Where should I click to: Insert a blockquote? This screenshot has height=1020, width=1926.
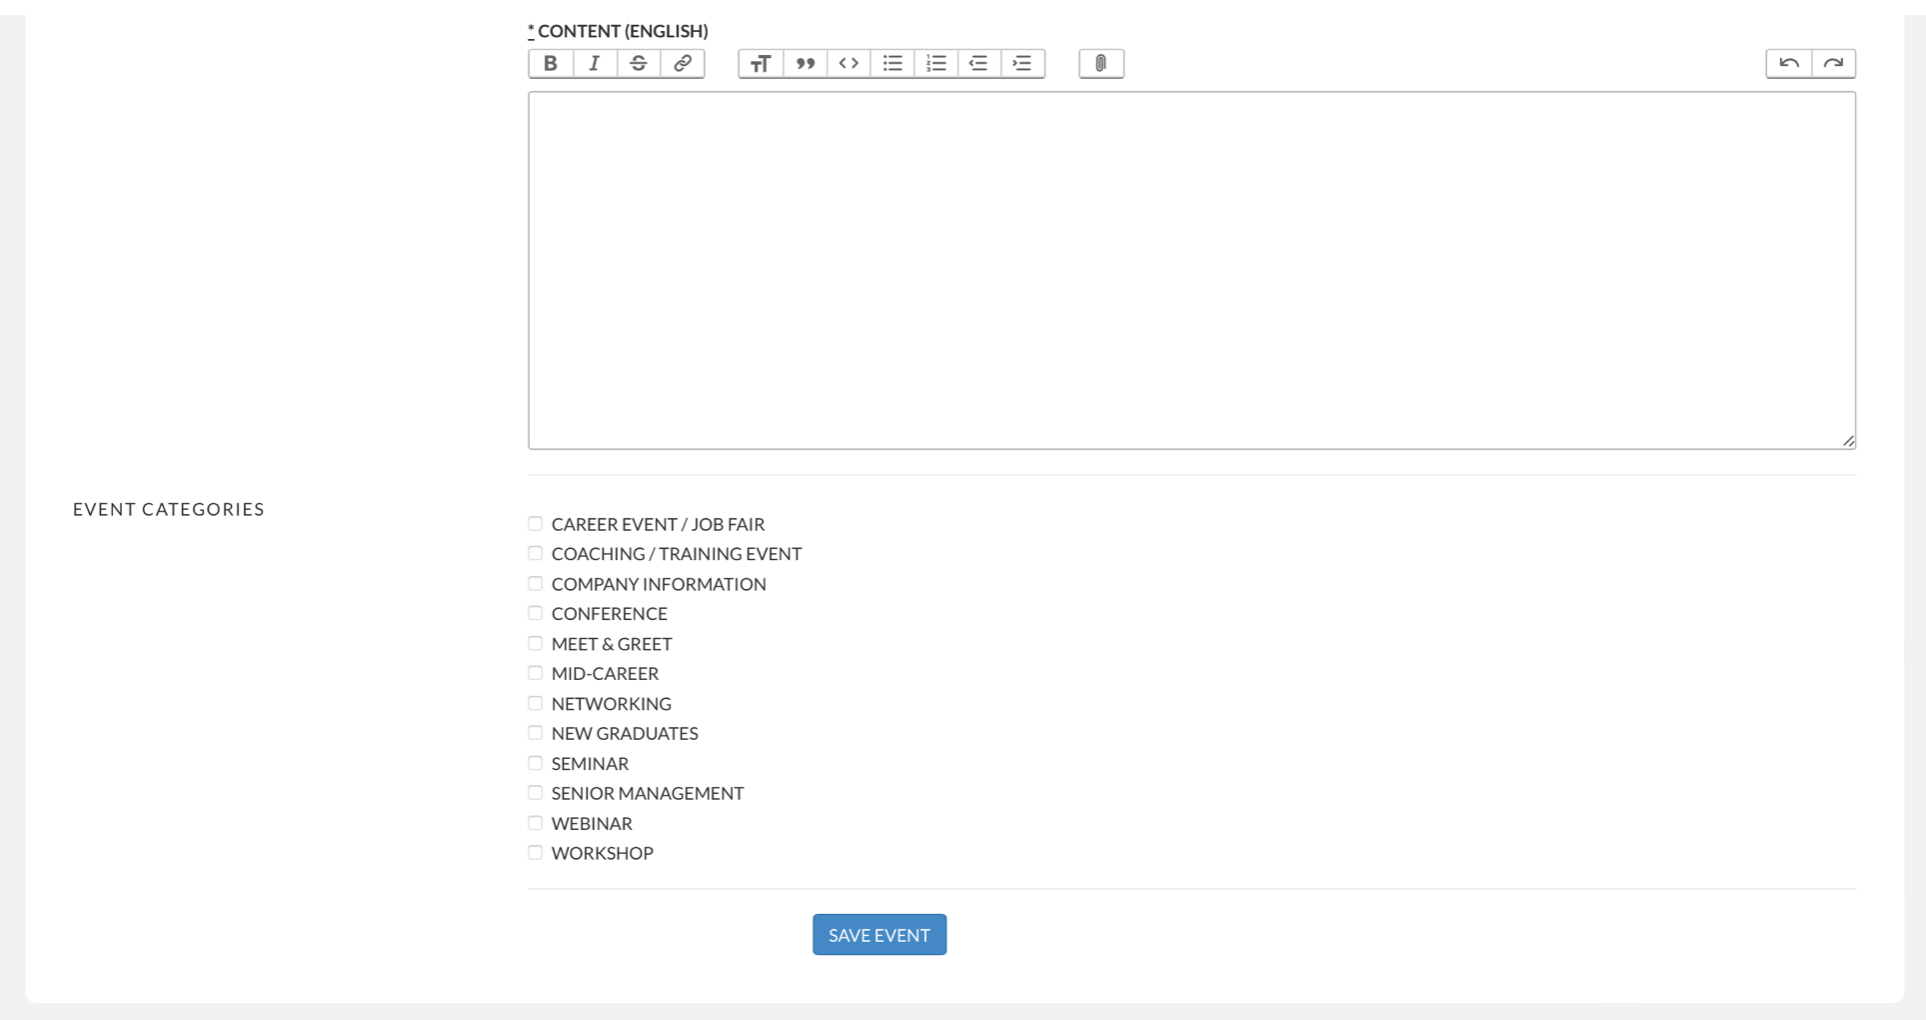pos(804,63)
